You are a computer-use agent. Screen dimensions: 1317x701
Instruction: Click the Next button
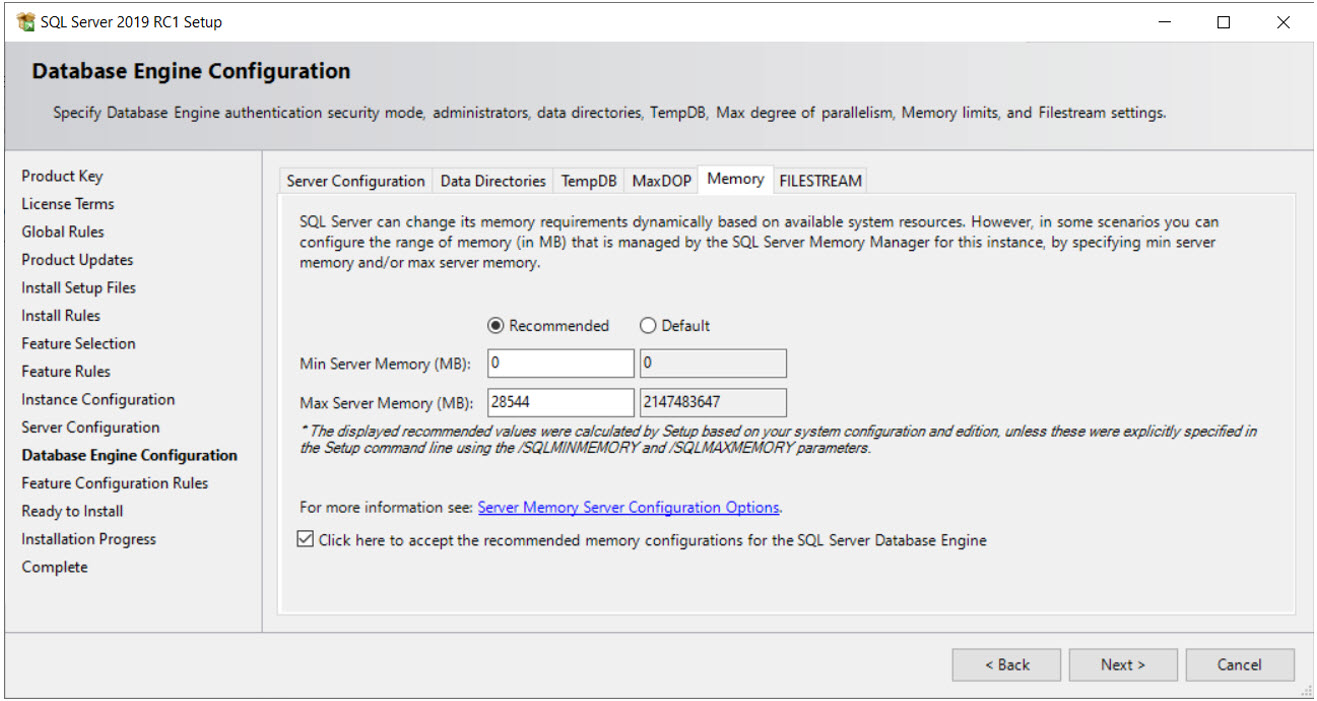coord(1122,664)
